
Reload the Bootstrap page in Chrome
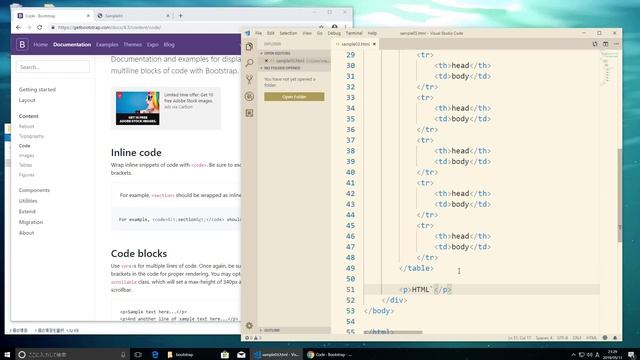[40, 27]
